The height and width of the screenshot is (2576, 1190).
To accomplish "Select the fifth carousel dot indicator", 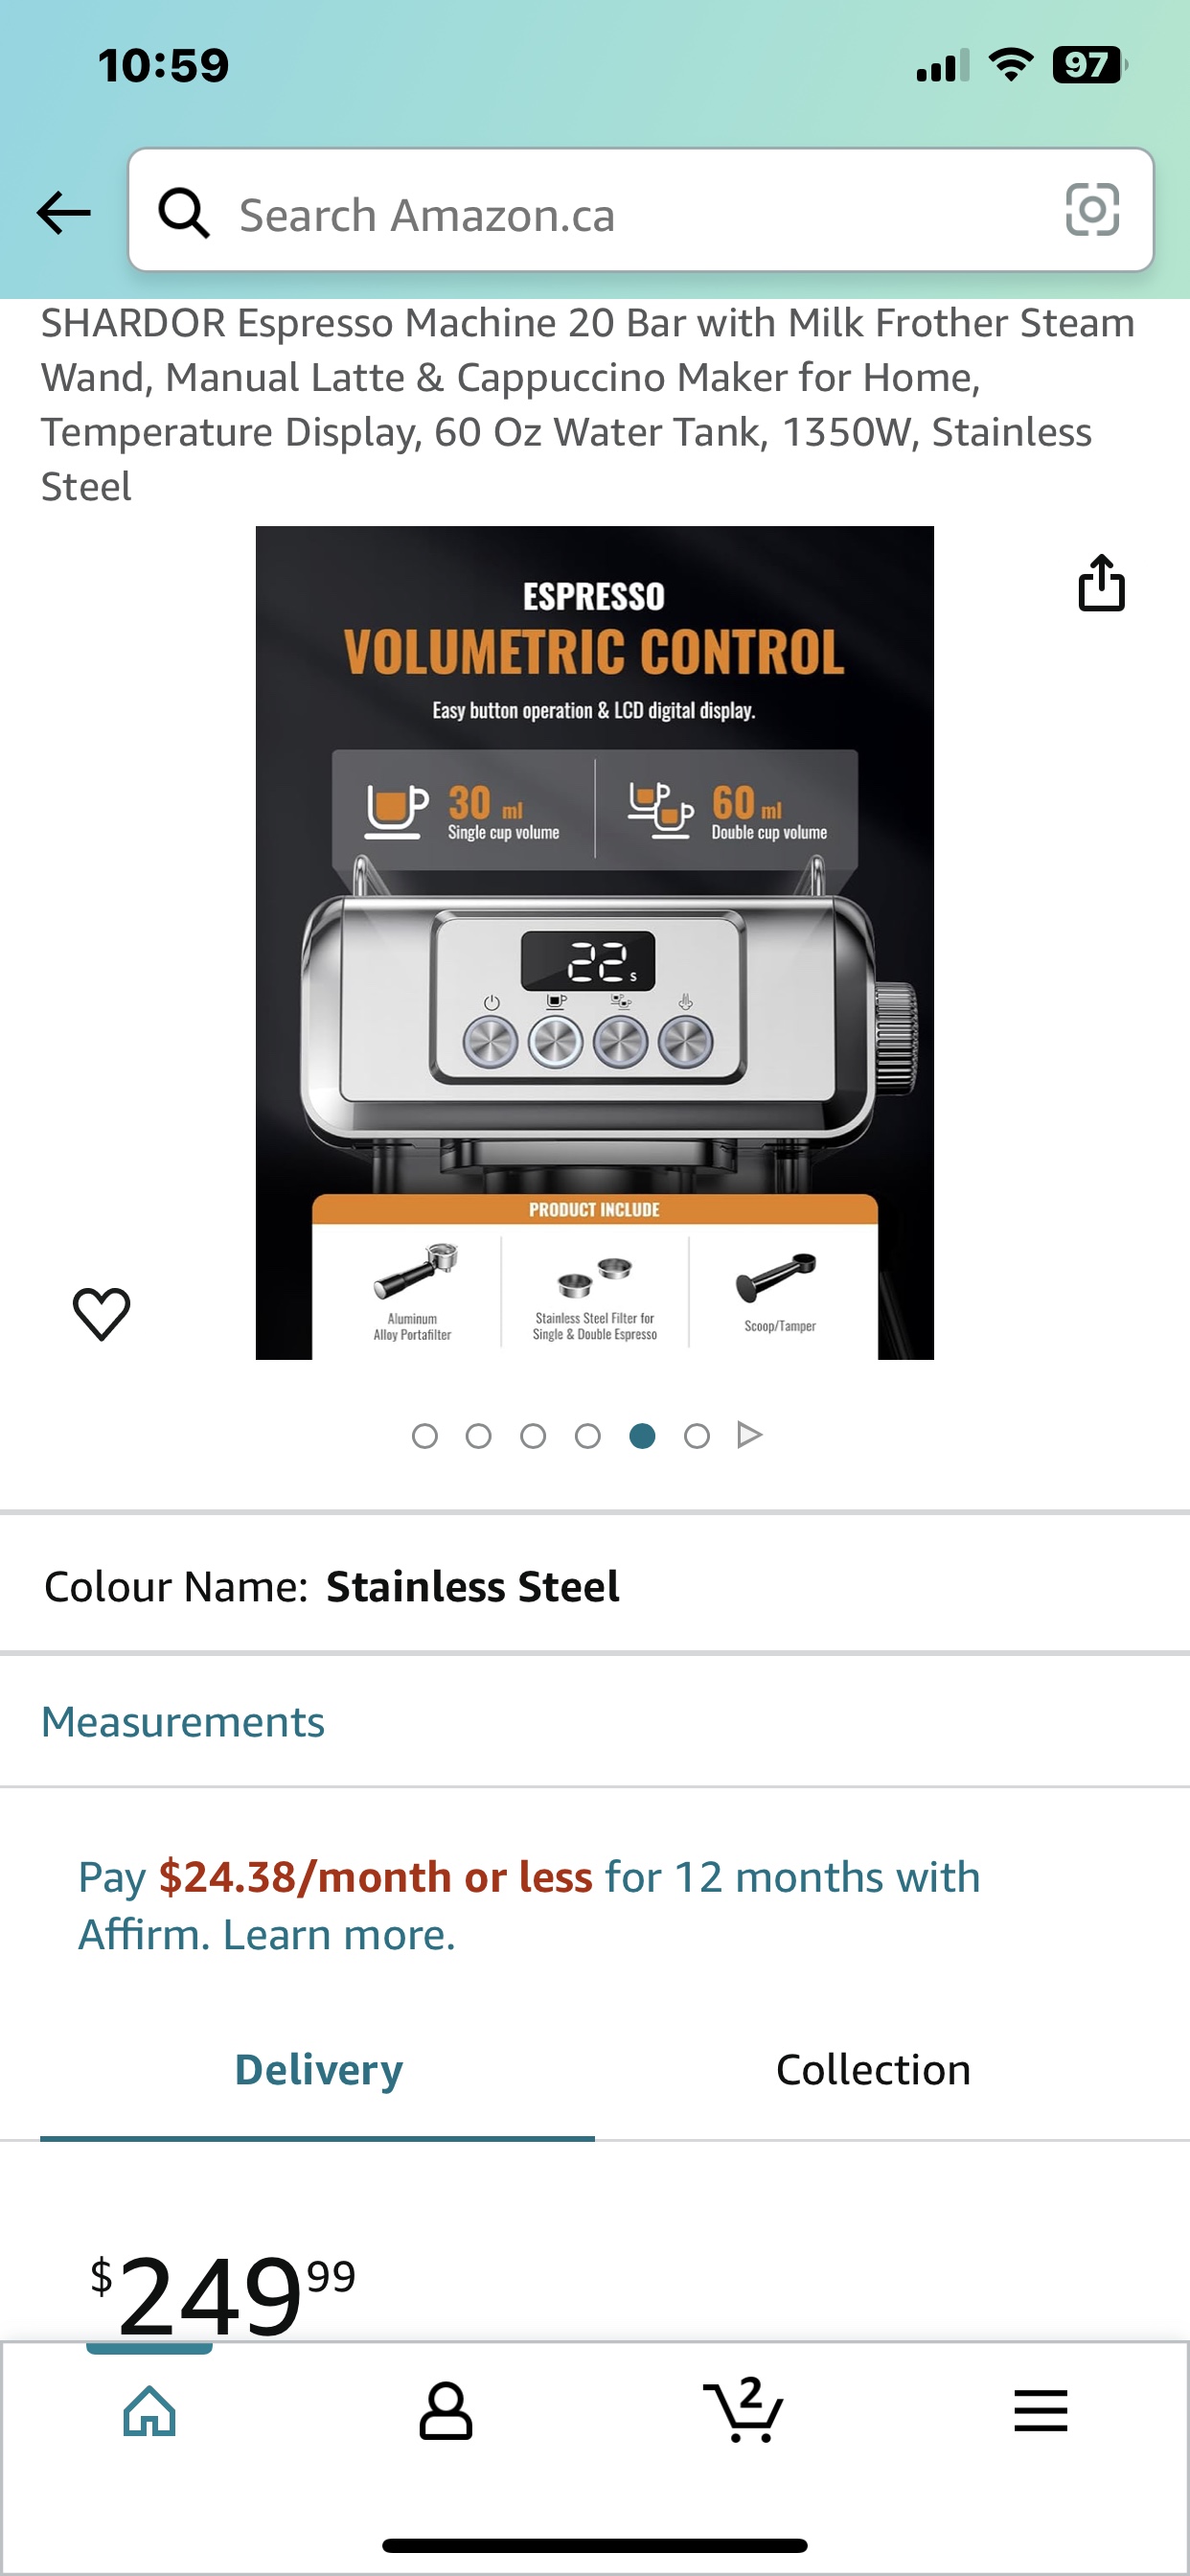I will (x=643, y=1434).
